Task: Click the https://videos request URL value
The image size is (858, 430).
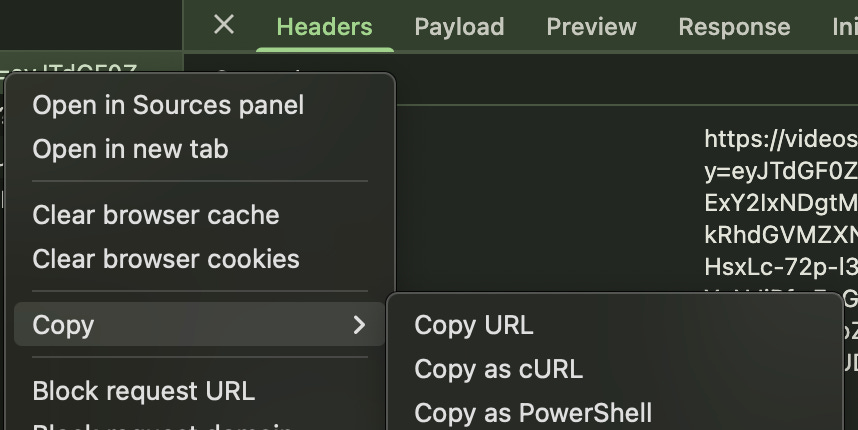Action: coord(781,139)
